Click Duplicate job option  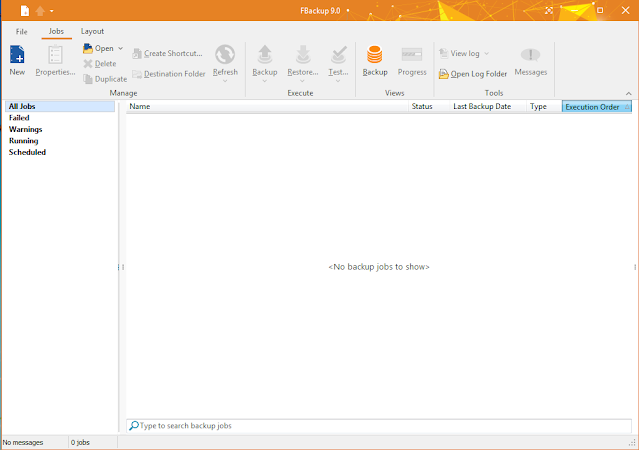click(105, 79)
